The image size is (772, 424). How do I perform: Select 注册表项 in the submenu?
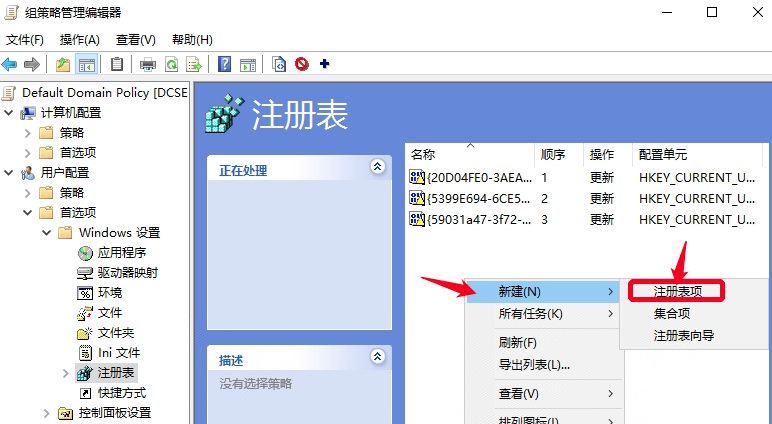[676, 291]
